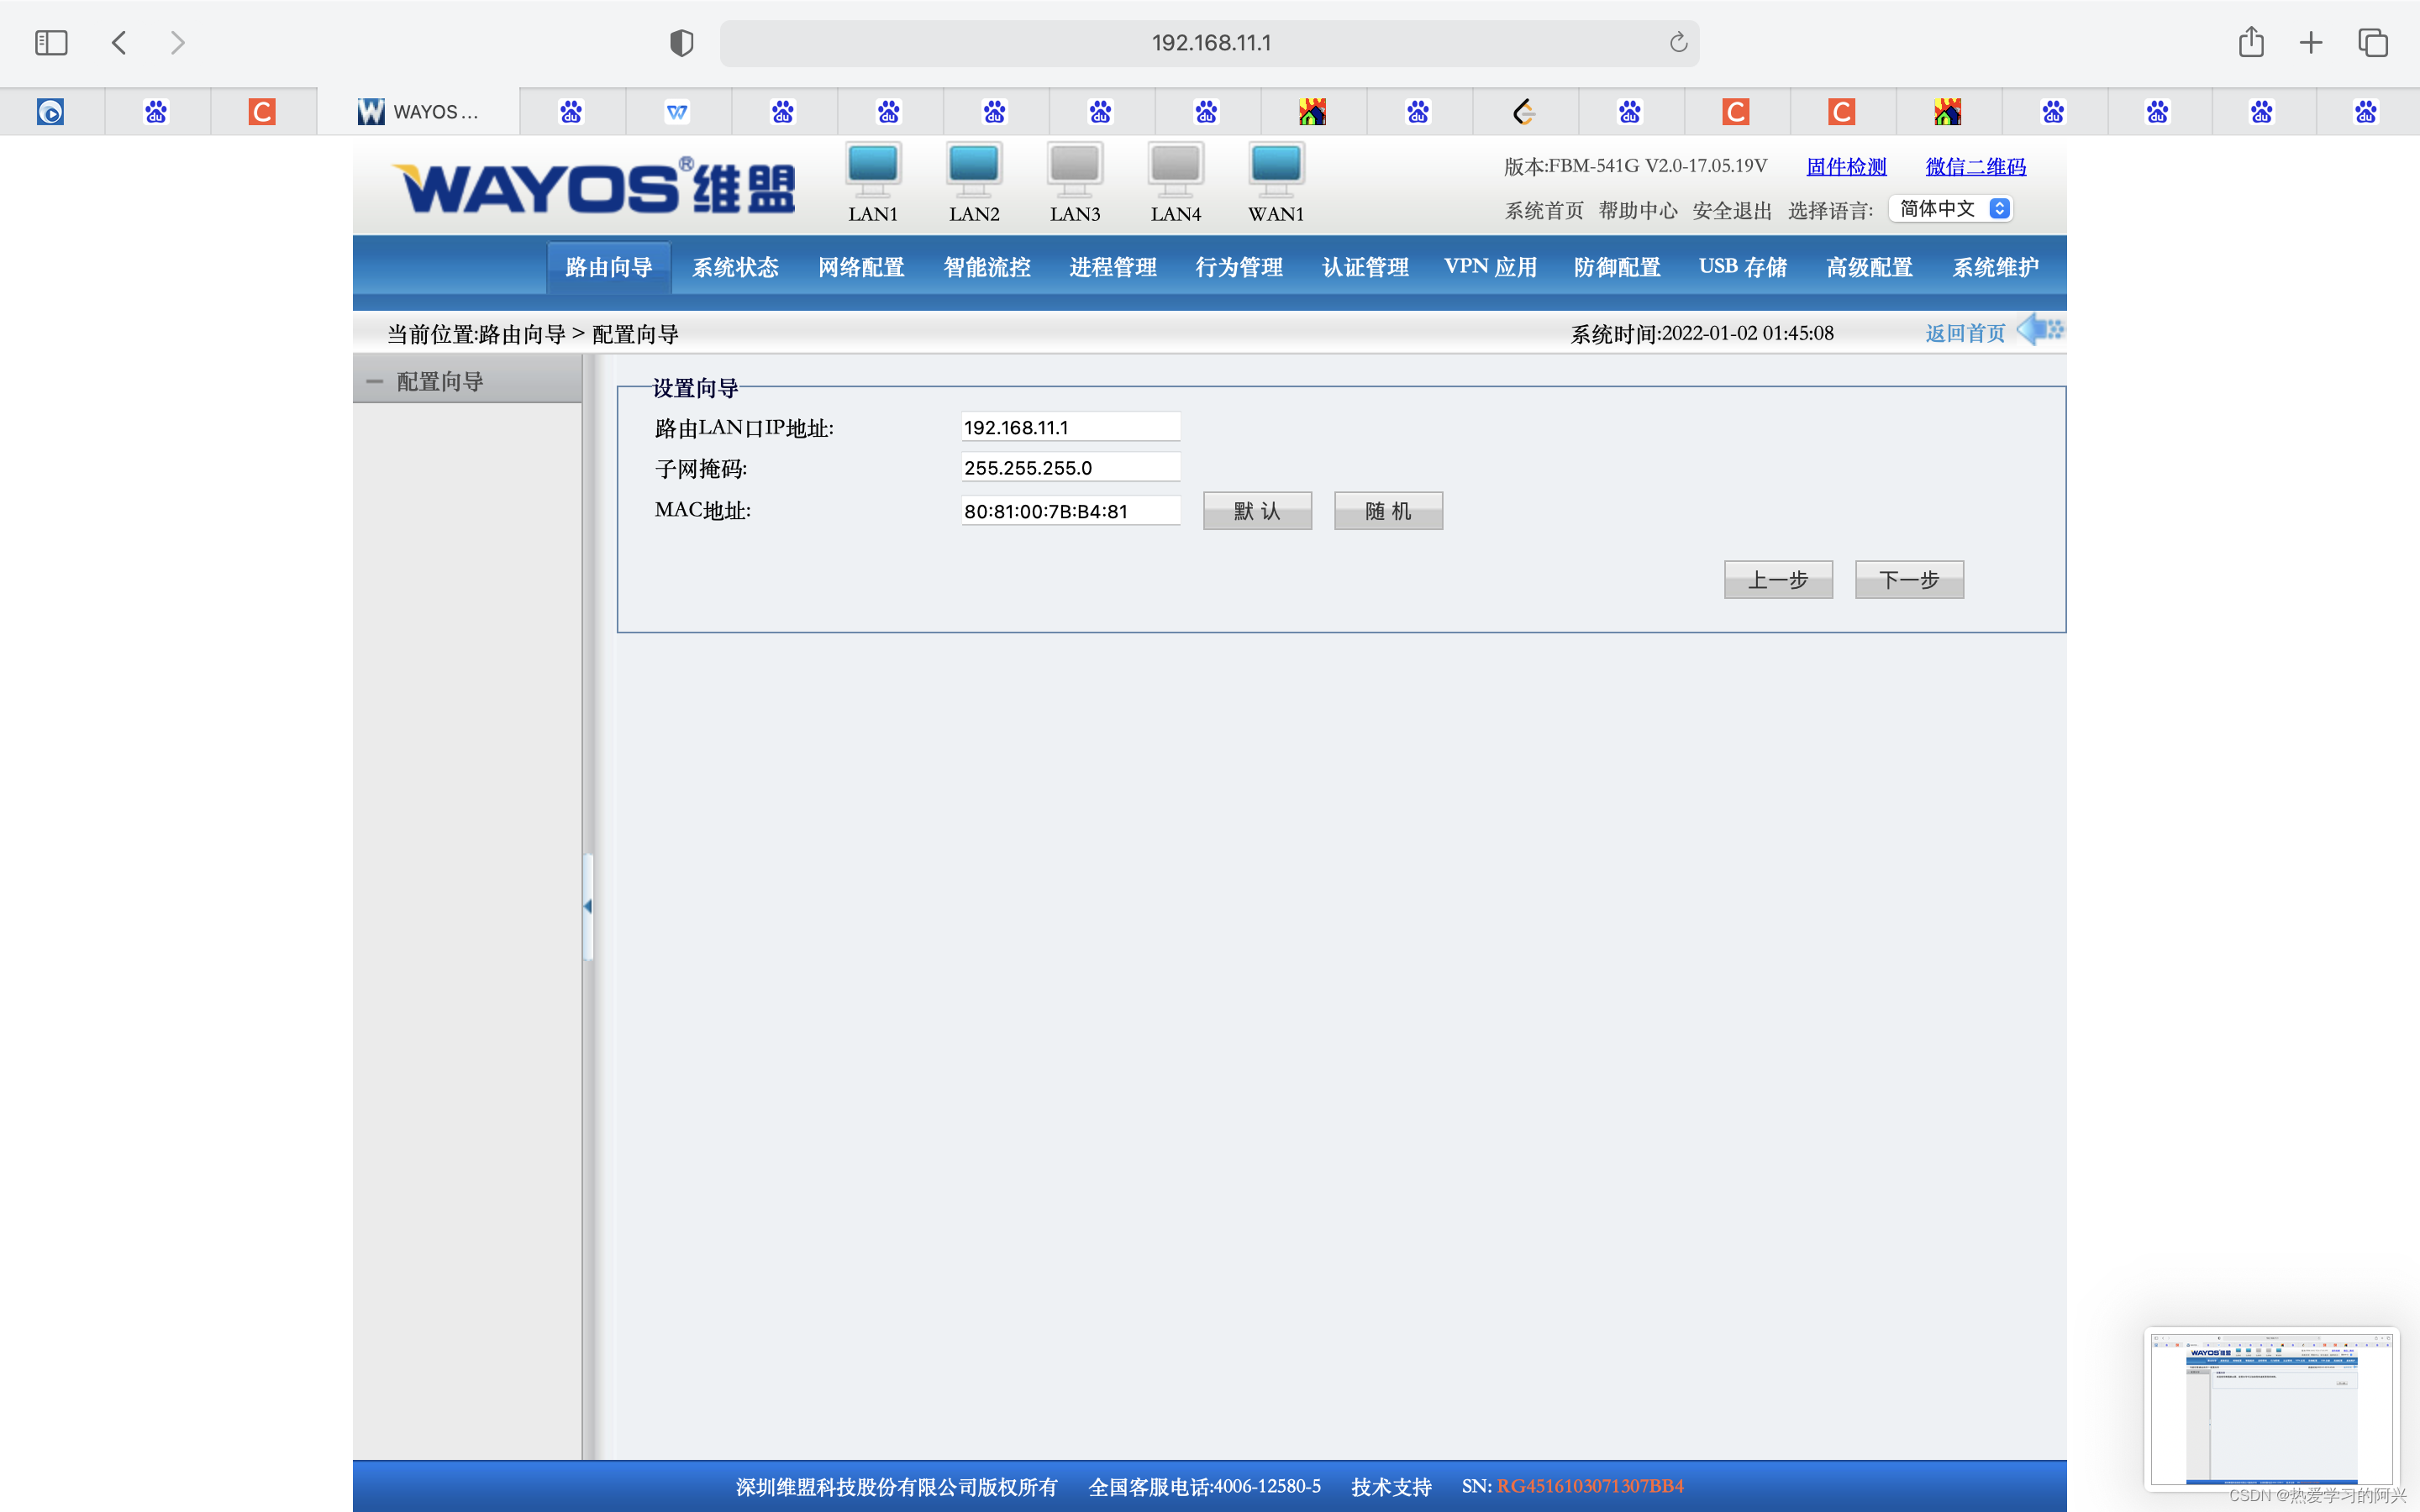Open the language dropdown 简体中文

point(1951,209)
